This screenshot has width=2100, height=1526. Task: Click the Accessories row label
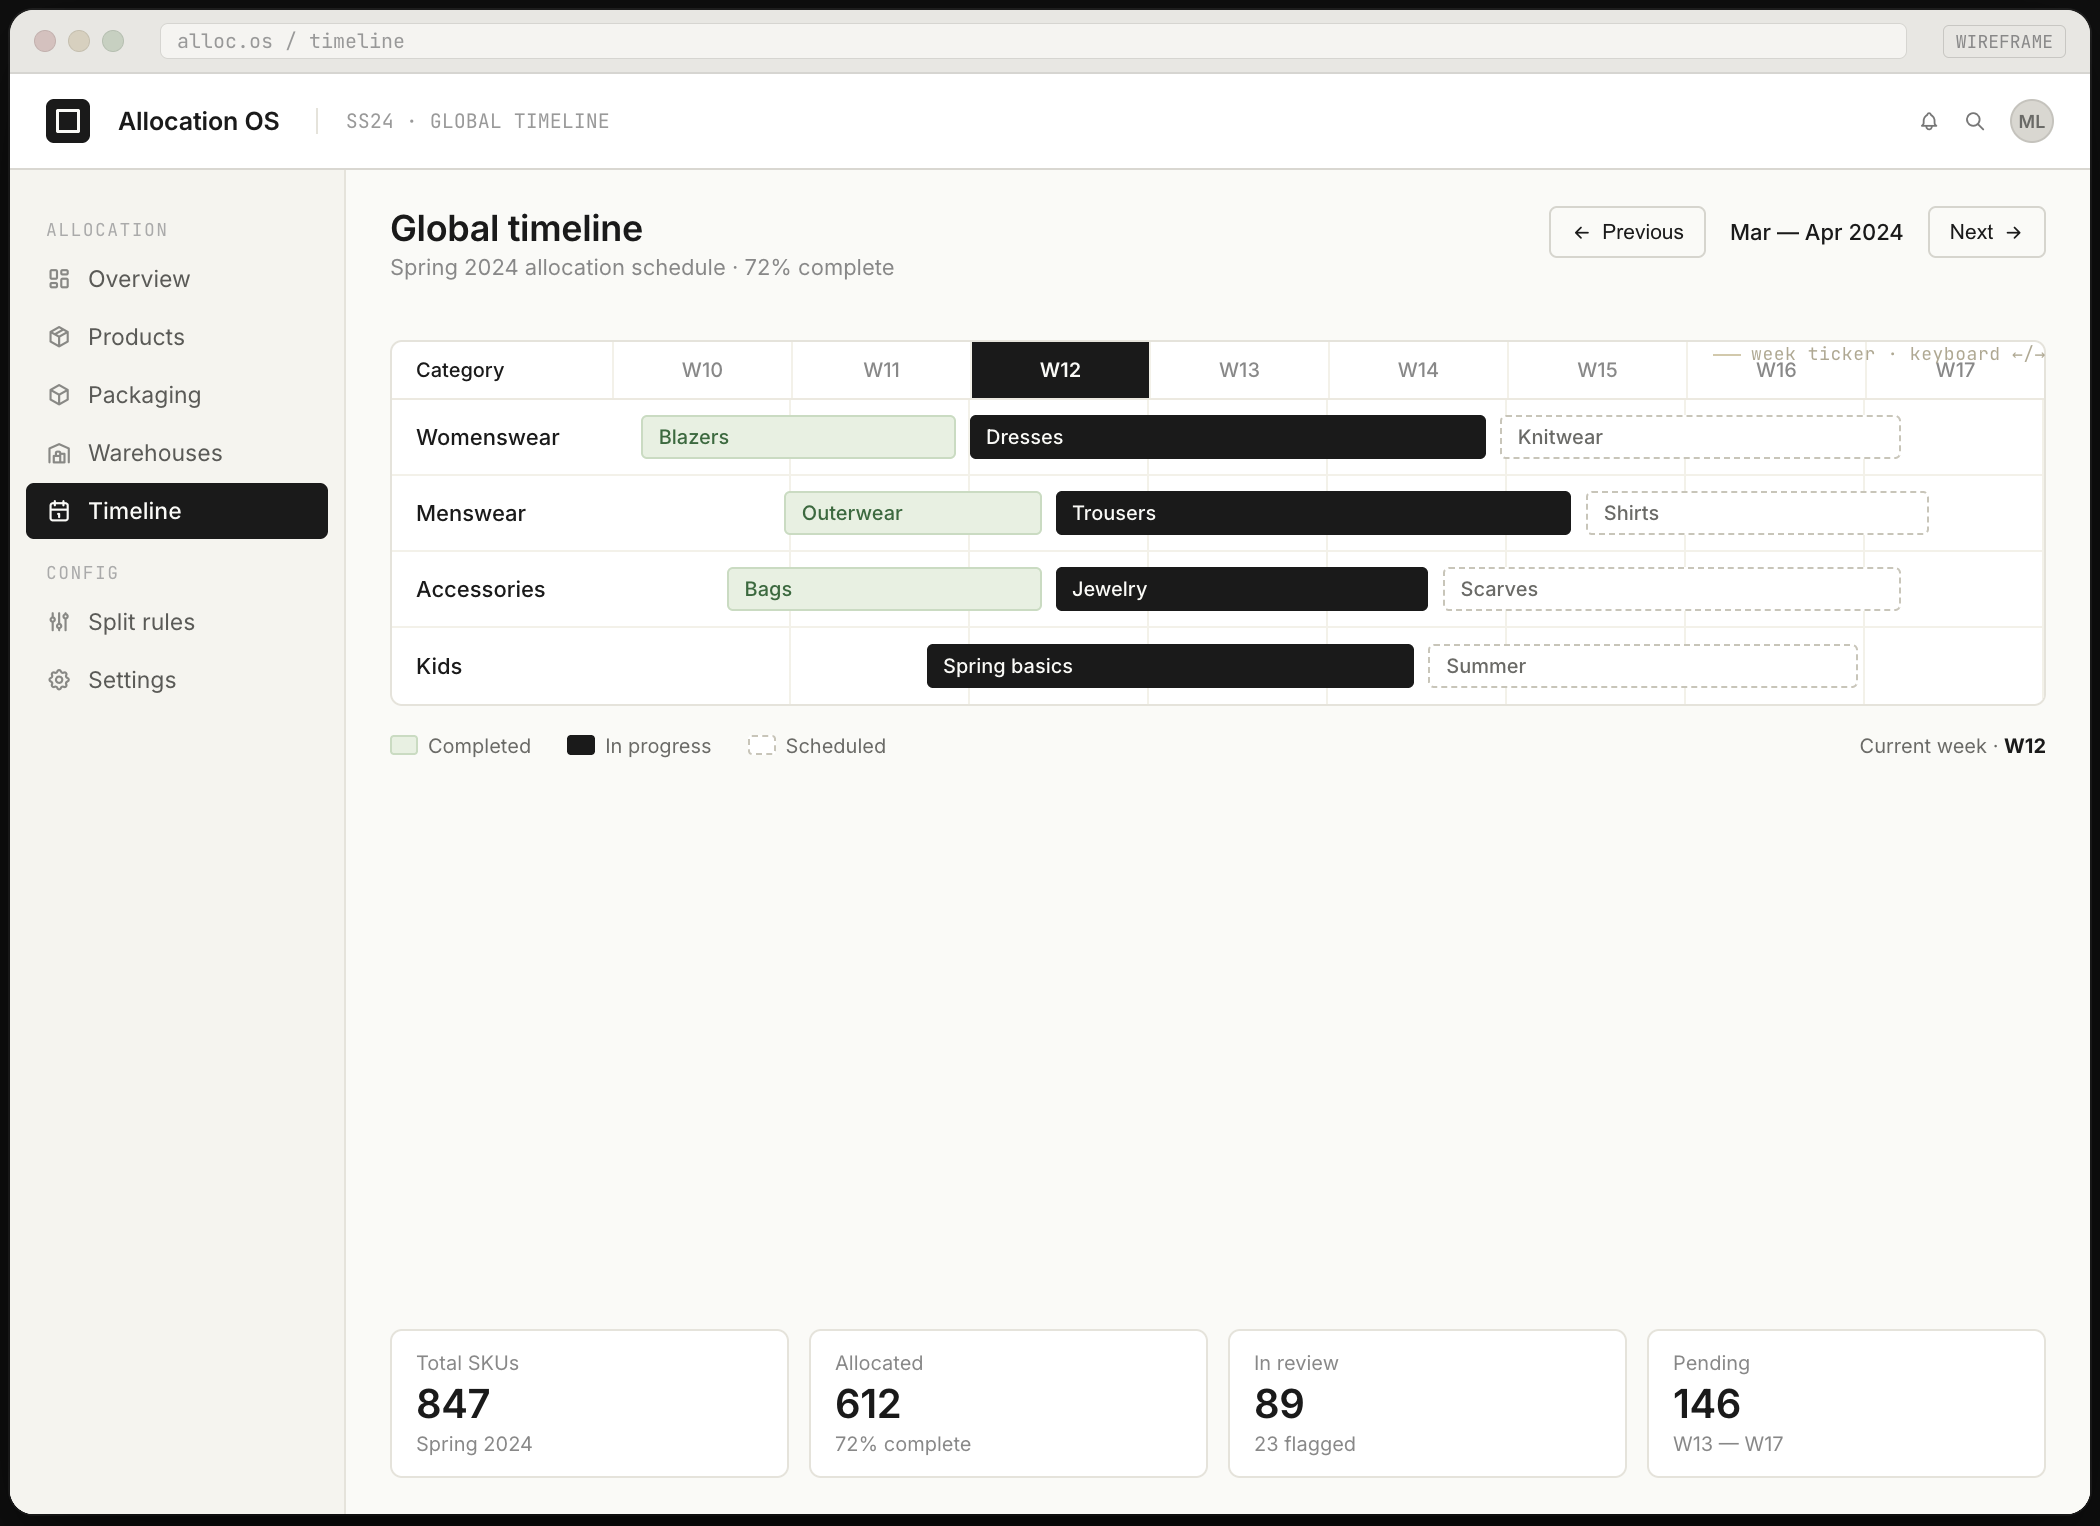(x=480, y=589)
